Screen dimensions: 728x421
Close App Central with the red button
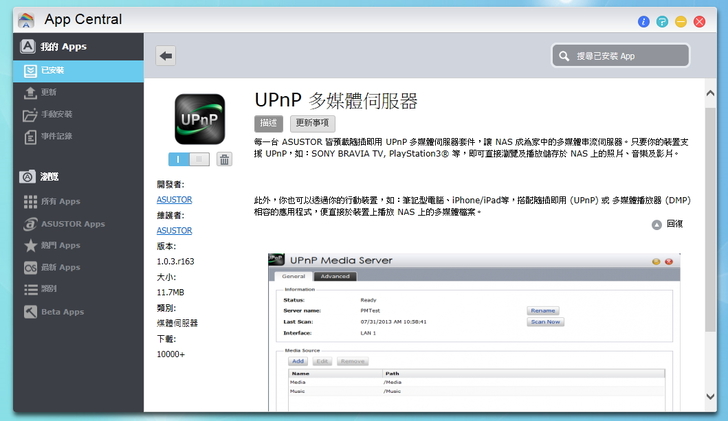point(699,21)
